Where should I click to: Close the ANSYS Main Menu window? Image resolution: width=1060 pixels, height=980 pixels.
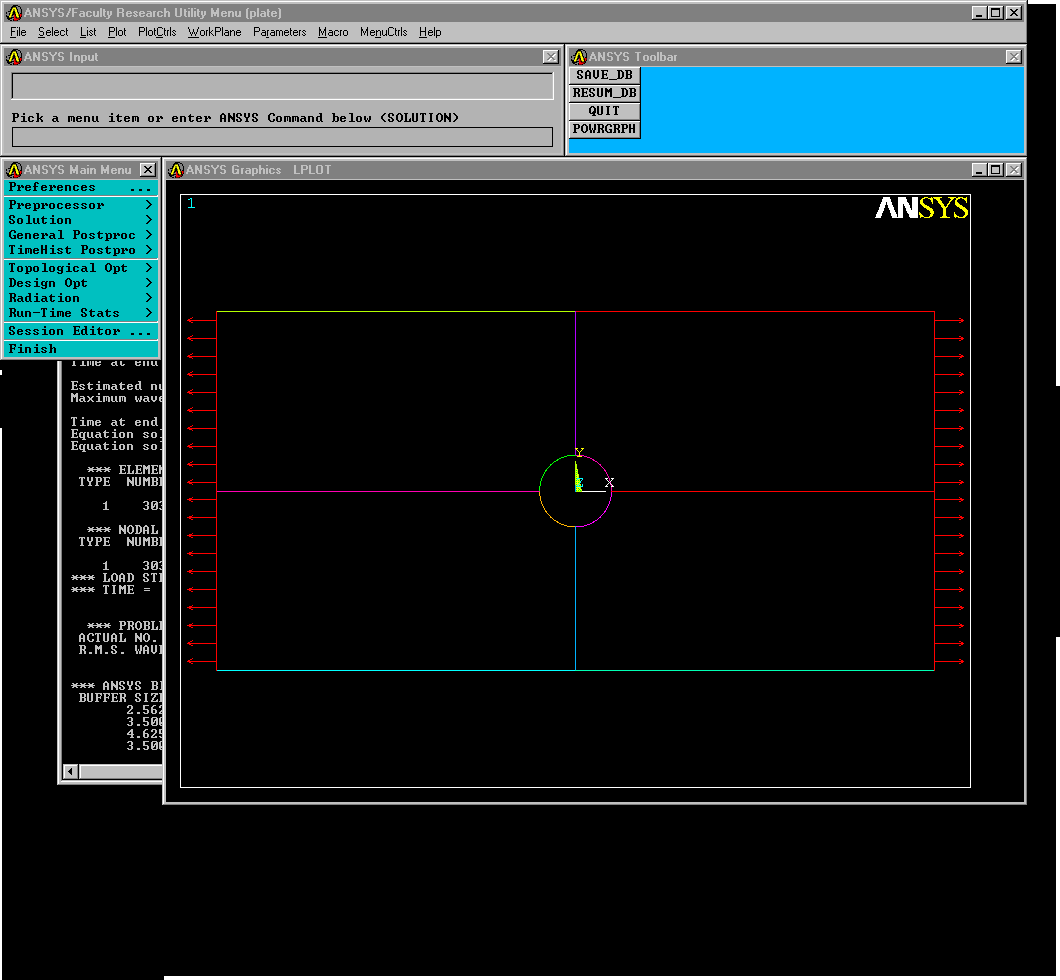(147, 170)
